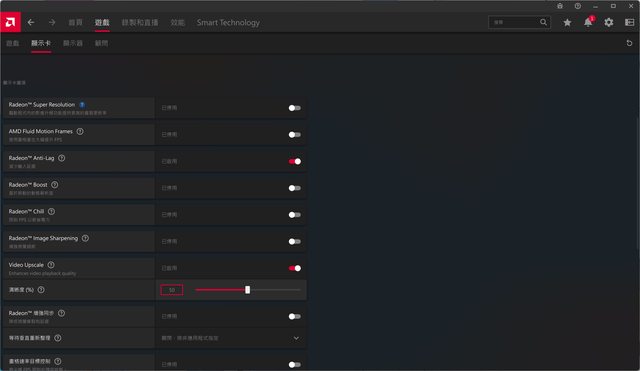The height and width of the screenshot is (371, 640).
Task: Enable Radeon Super Resolution toggle
Action: click(x=295, y=108)
